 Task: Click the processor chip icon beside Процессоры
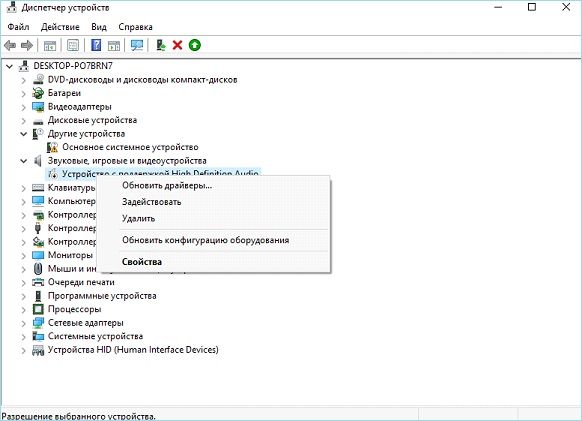click(38, 309)
